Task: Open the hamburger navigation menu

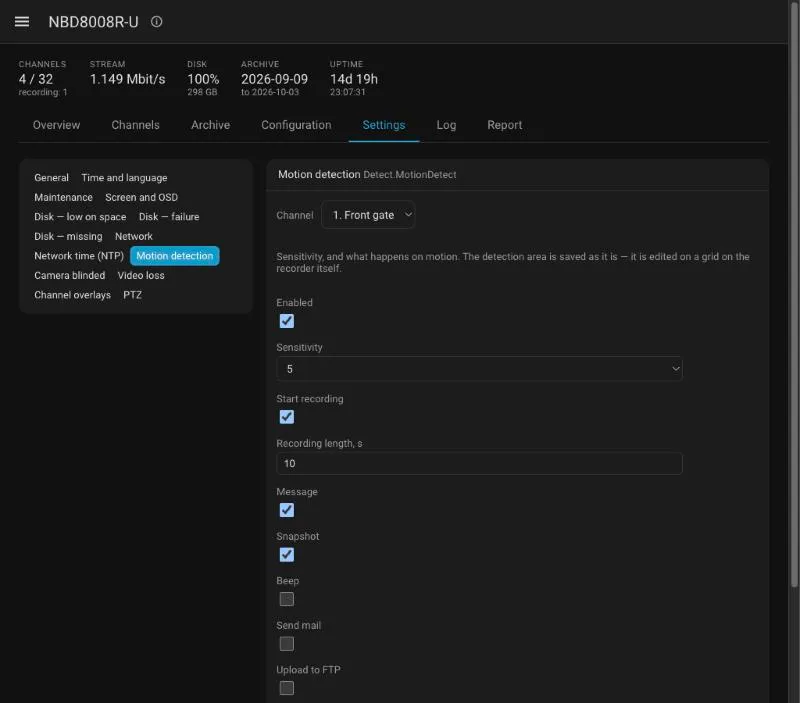Action: click(21, 21)
